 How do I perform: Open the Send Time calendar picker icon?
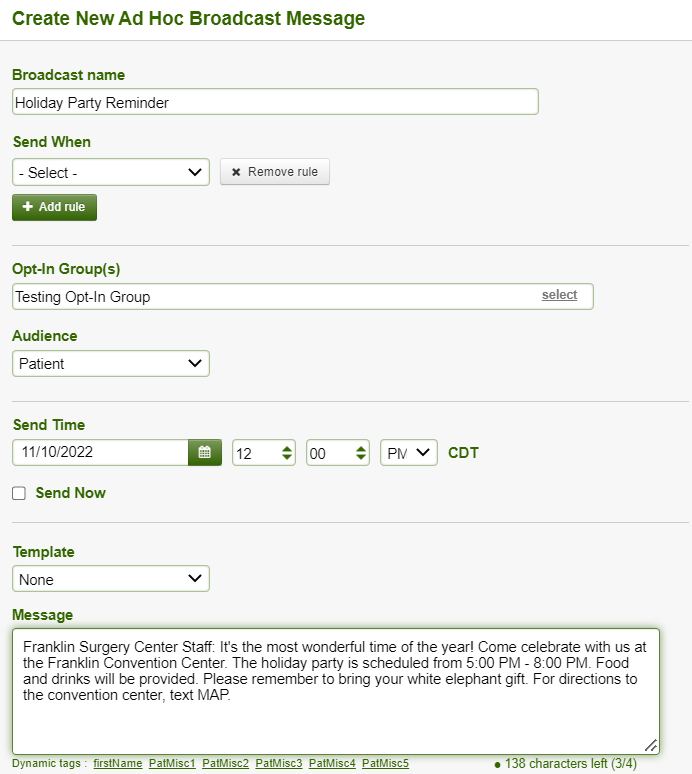(205, 452)
